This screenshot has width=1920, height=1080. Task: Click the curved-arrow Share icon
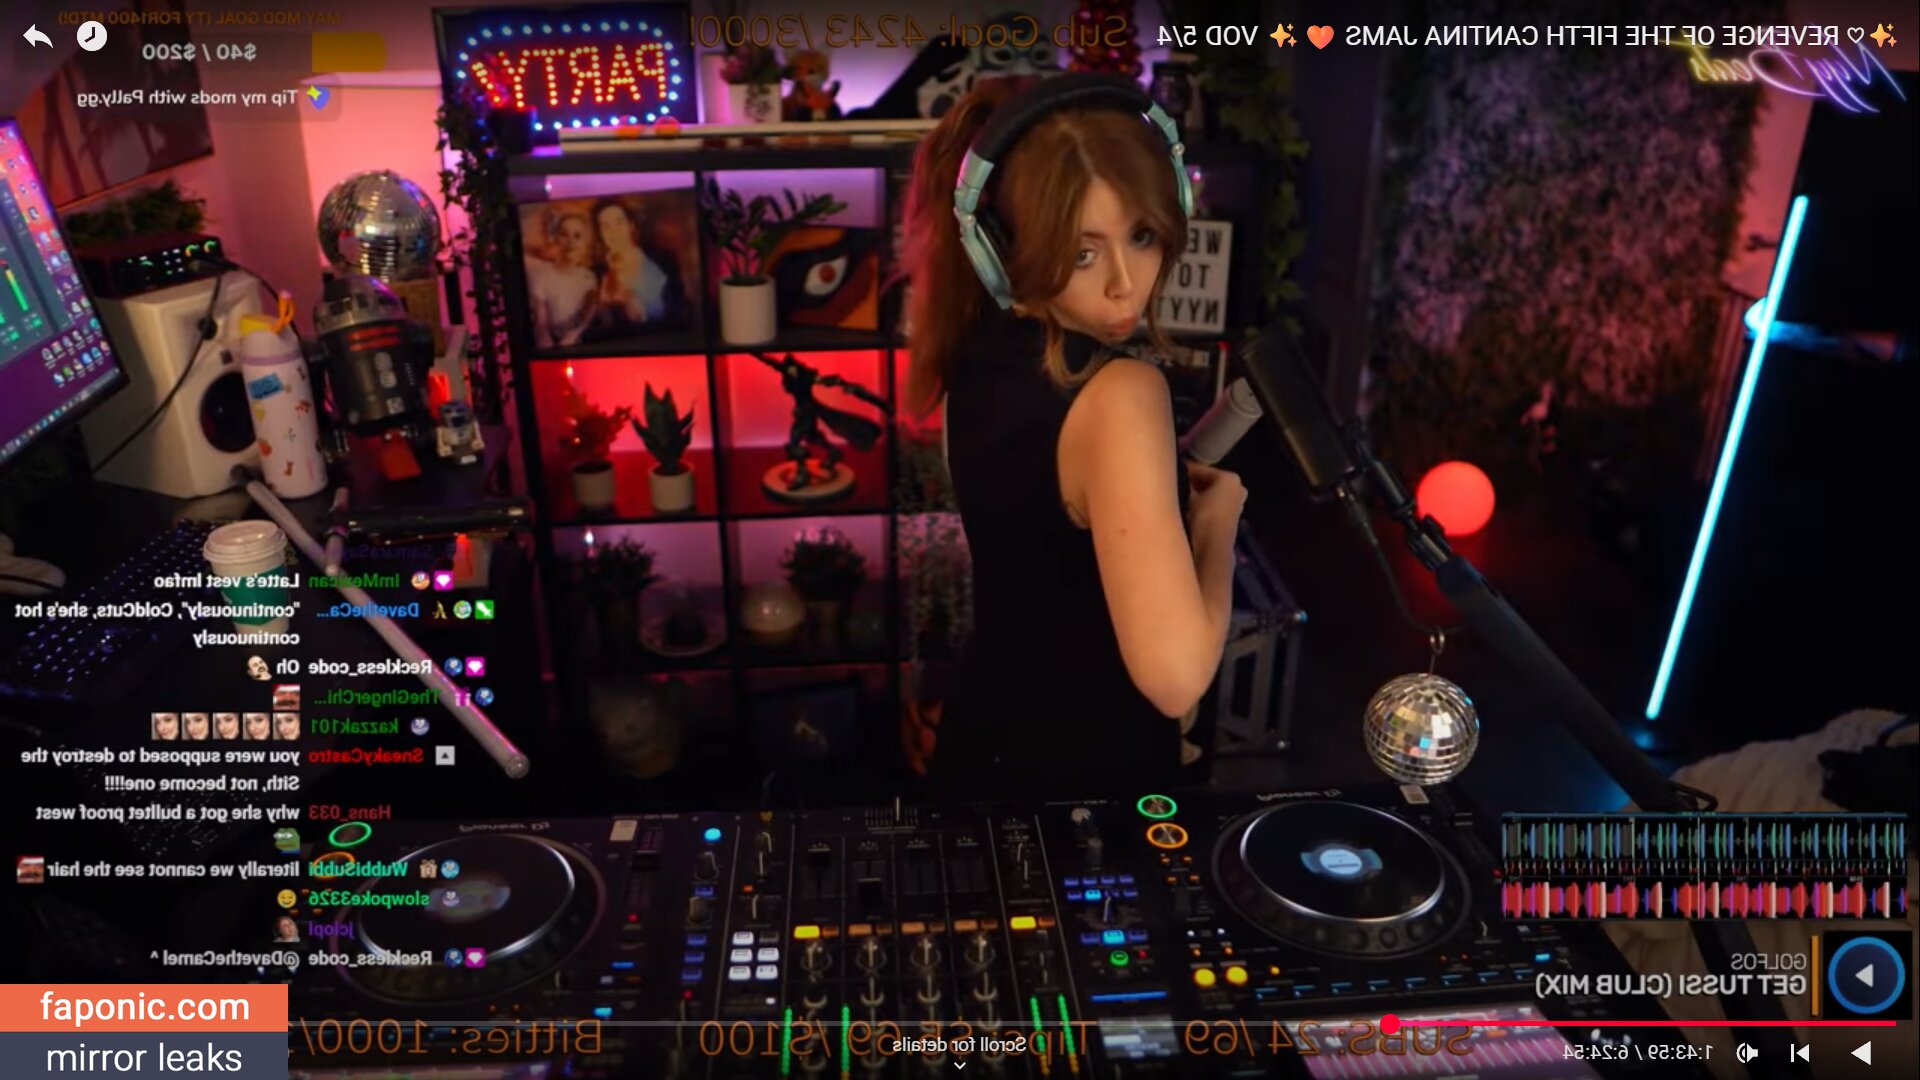(x=38, y=37)
